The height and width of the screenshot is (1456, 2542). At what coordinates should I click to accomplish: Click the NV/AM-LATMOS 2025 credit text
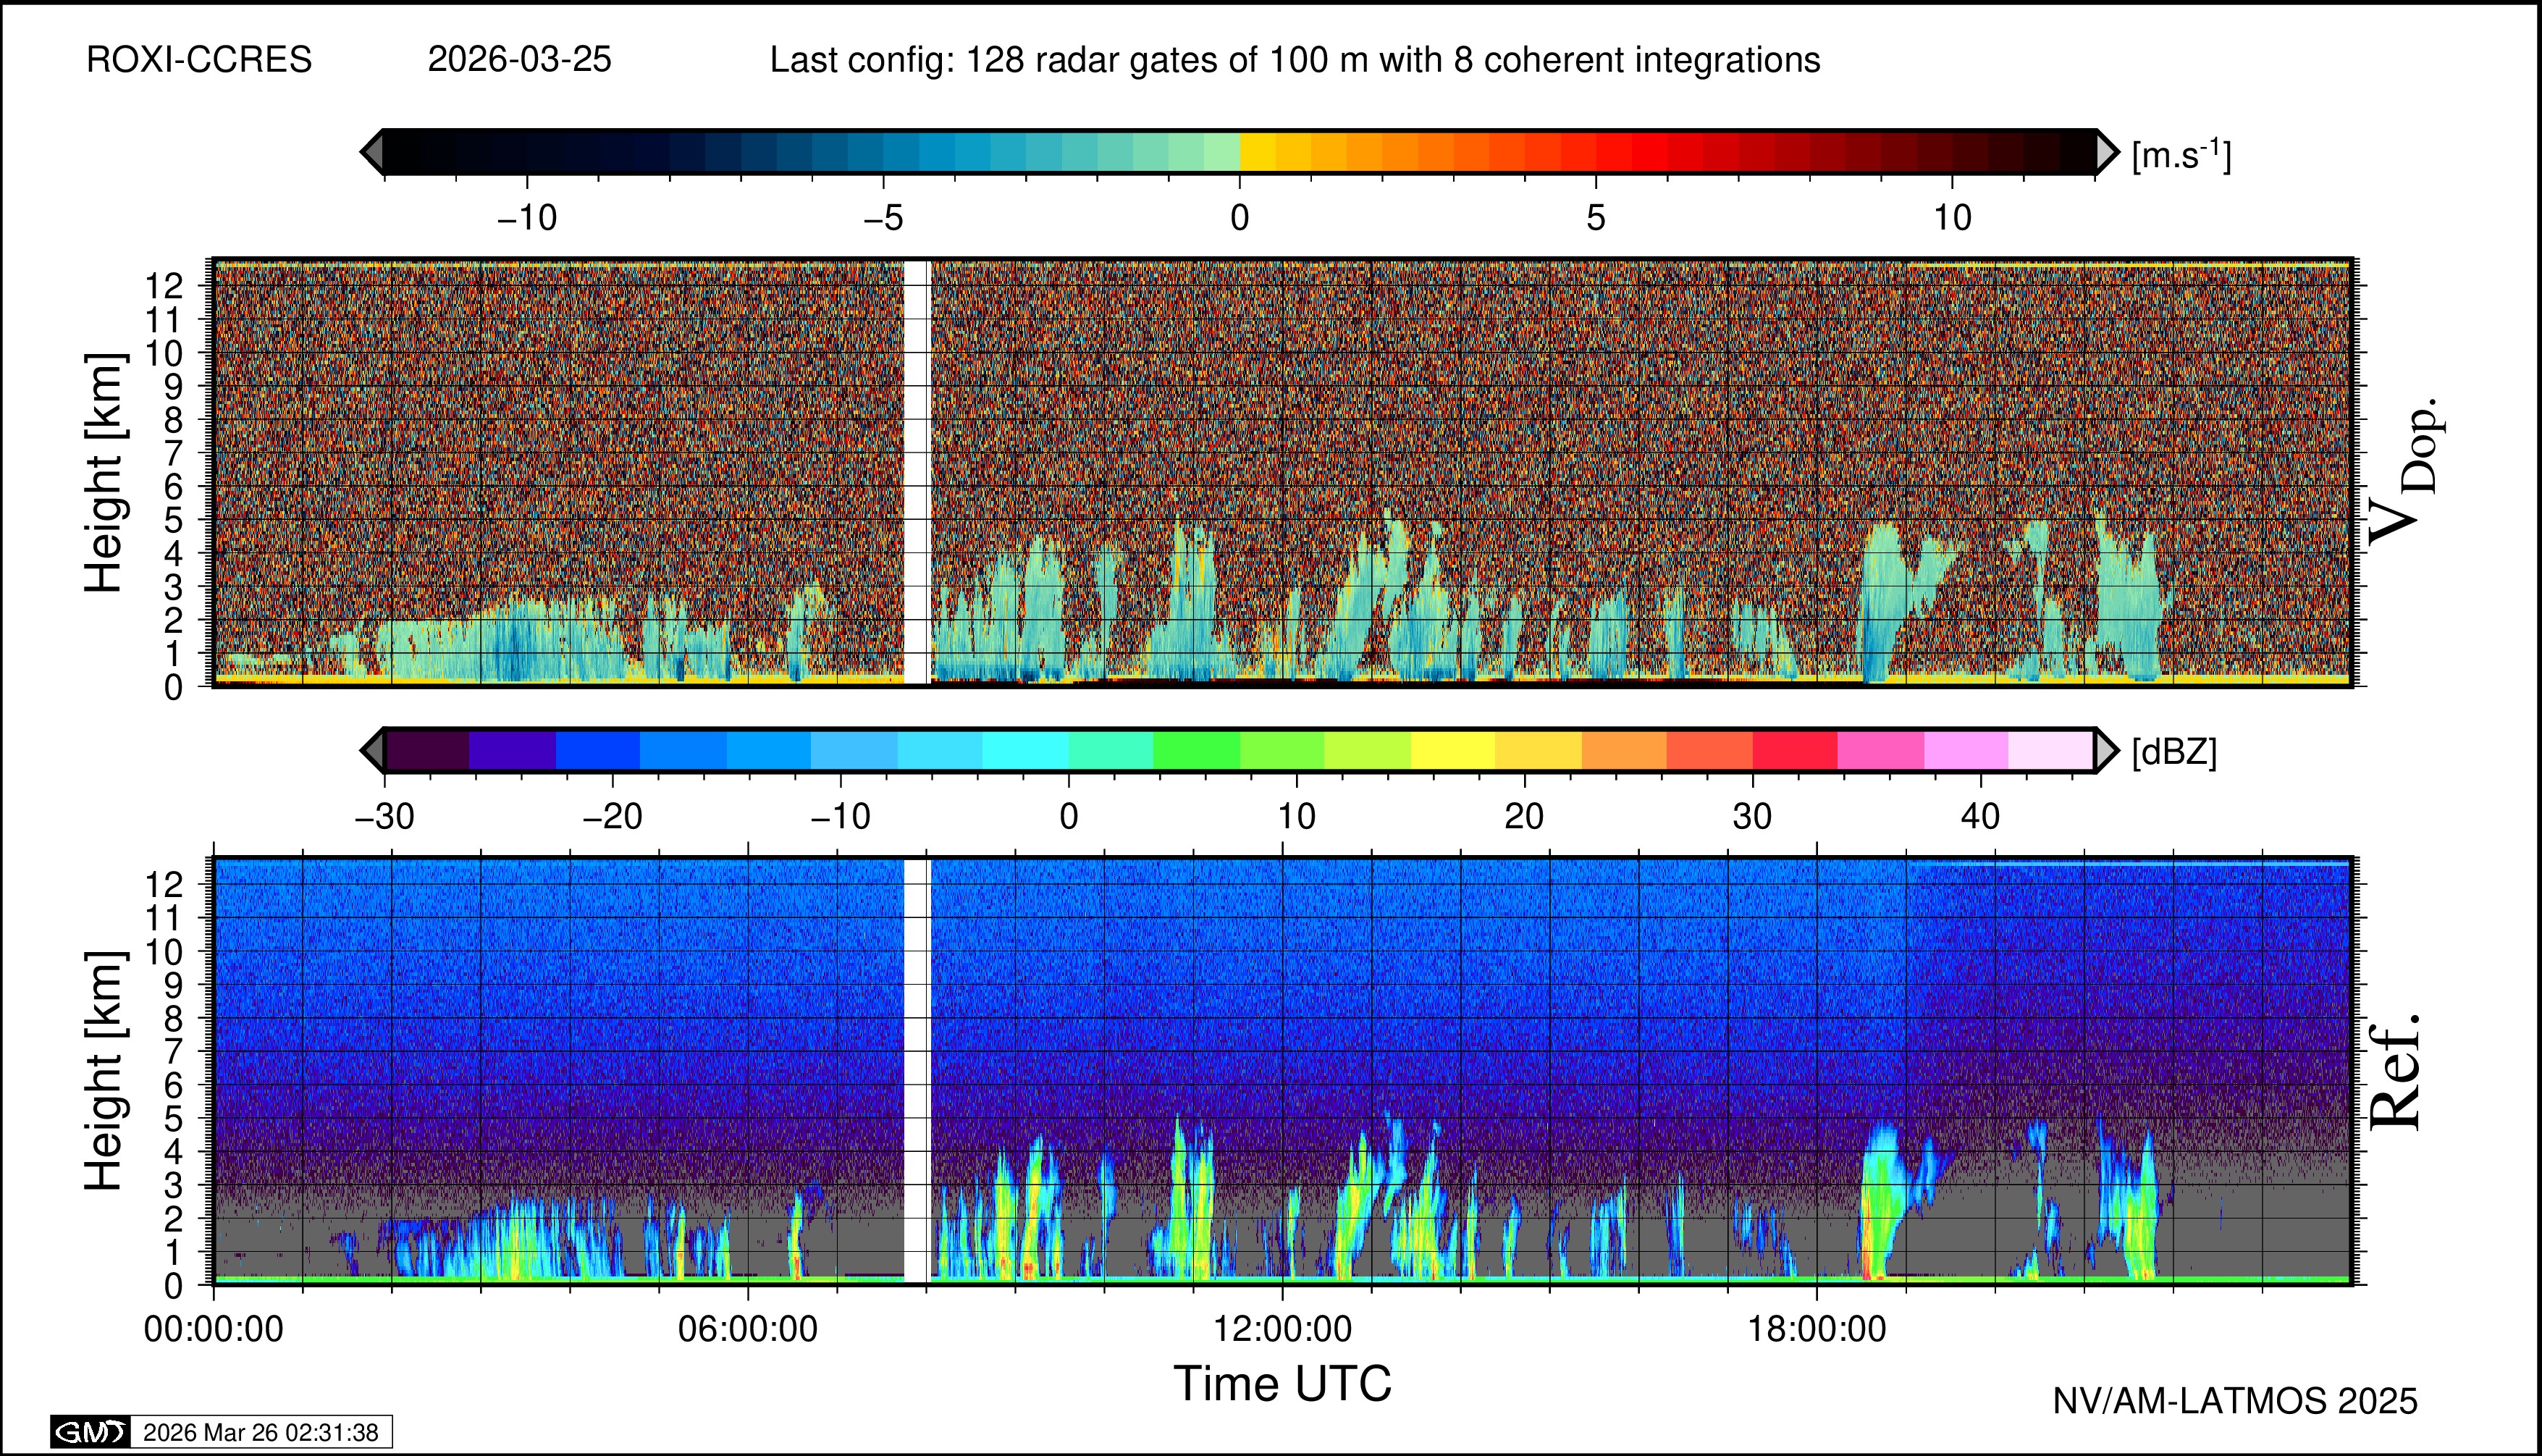pos(2235,1401)
